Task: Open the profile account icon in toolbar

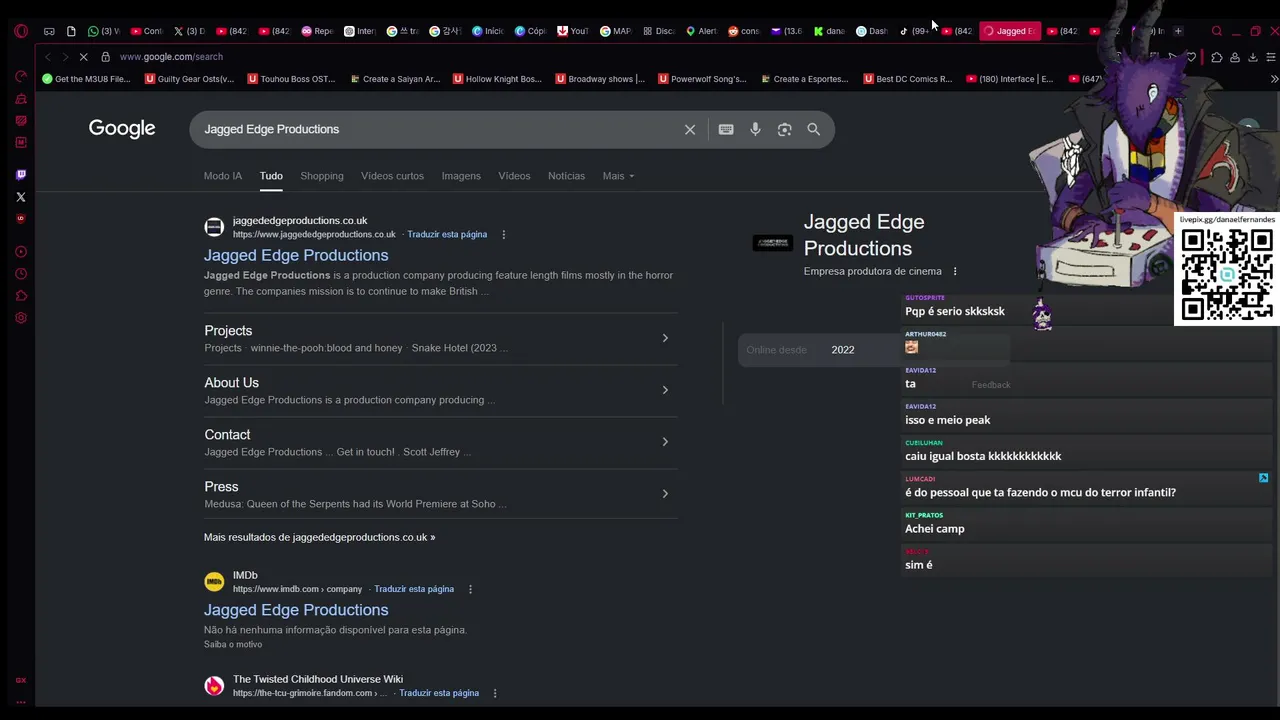Action: [1235, 57]
